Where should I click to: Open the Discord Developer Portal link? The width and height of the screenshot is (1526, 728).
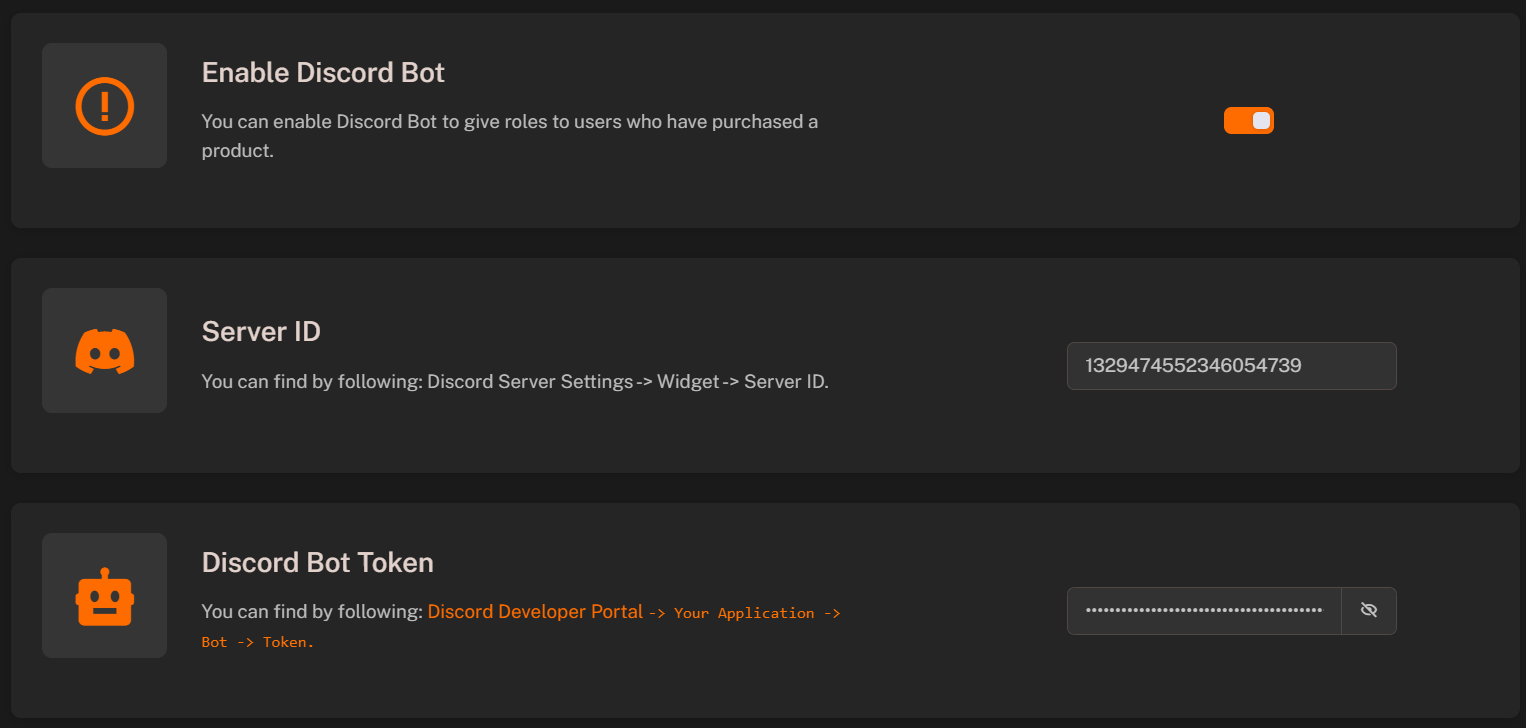coord(534,611)
